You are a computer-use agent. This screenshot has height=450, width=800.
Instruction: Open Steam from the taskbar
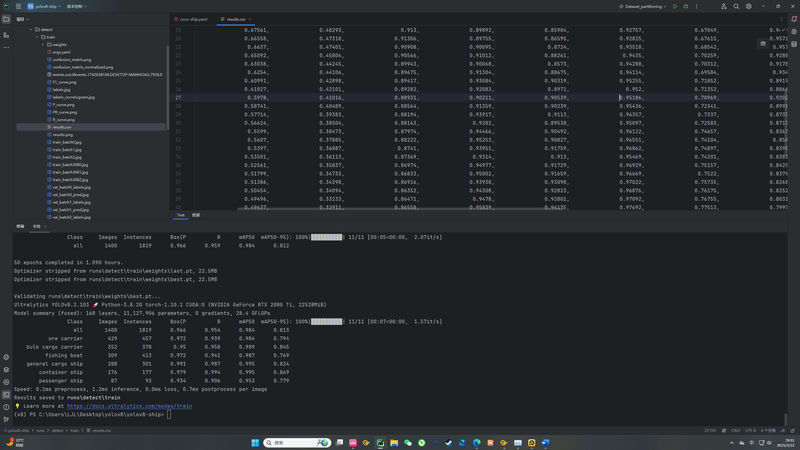[x=449, y=442]
